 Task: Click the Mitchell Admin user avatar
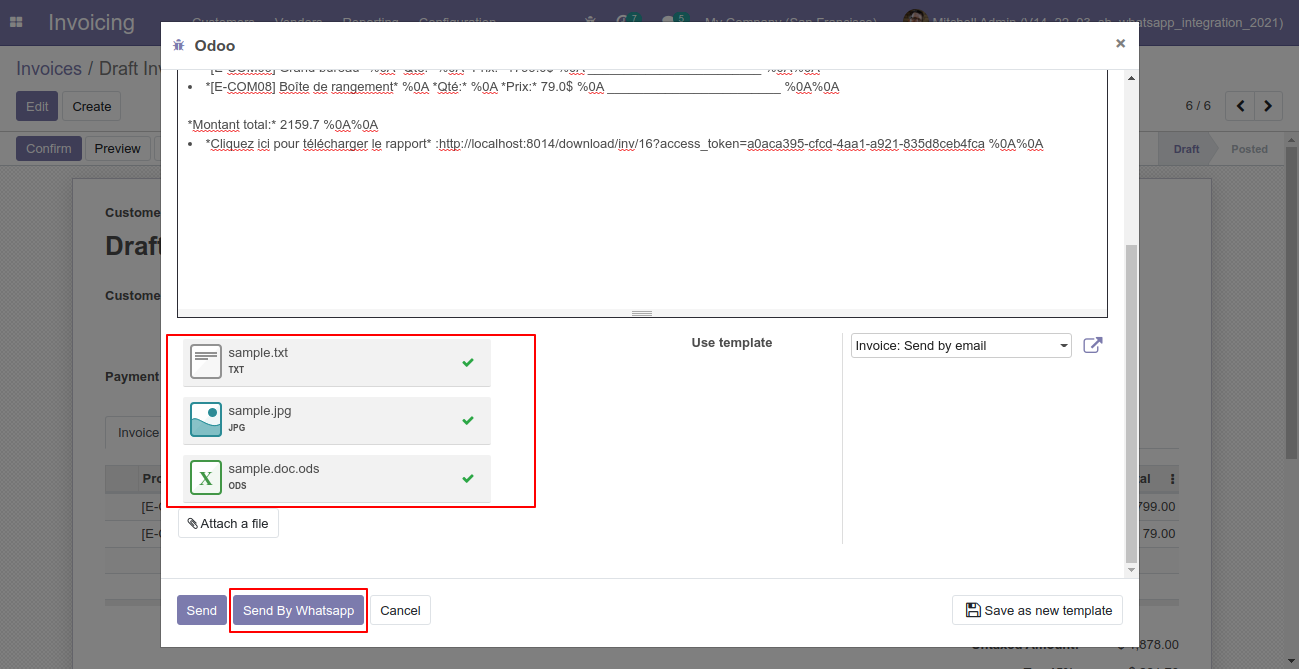(x=914, y=21)
